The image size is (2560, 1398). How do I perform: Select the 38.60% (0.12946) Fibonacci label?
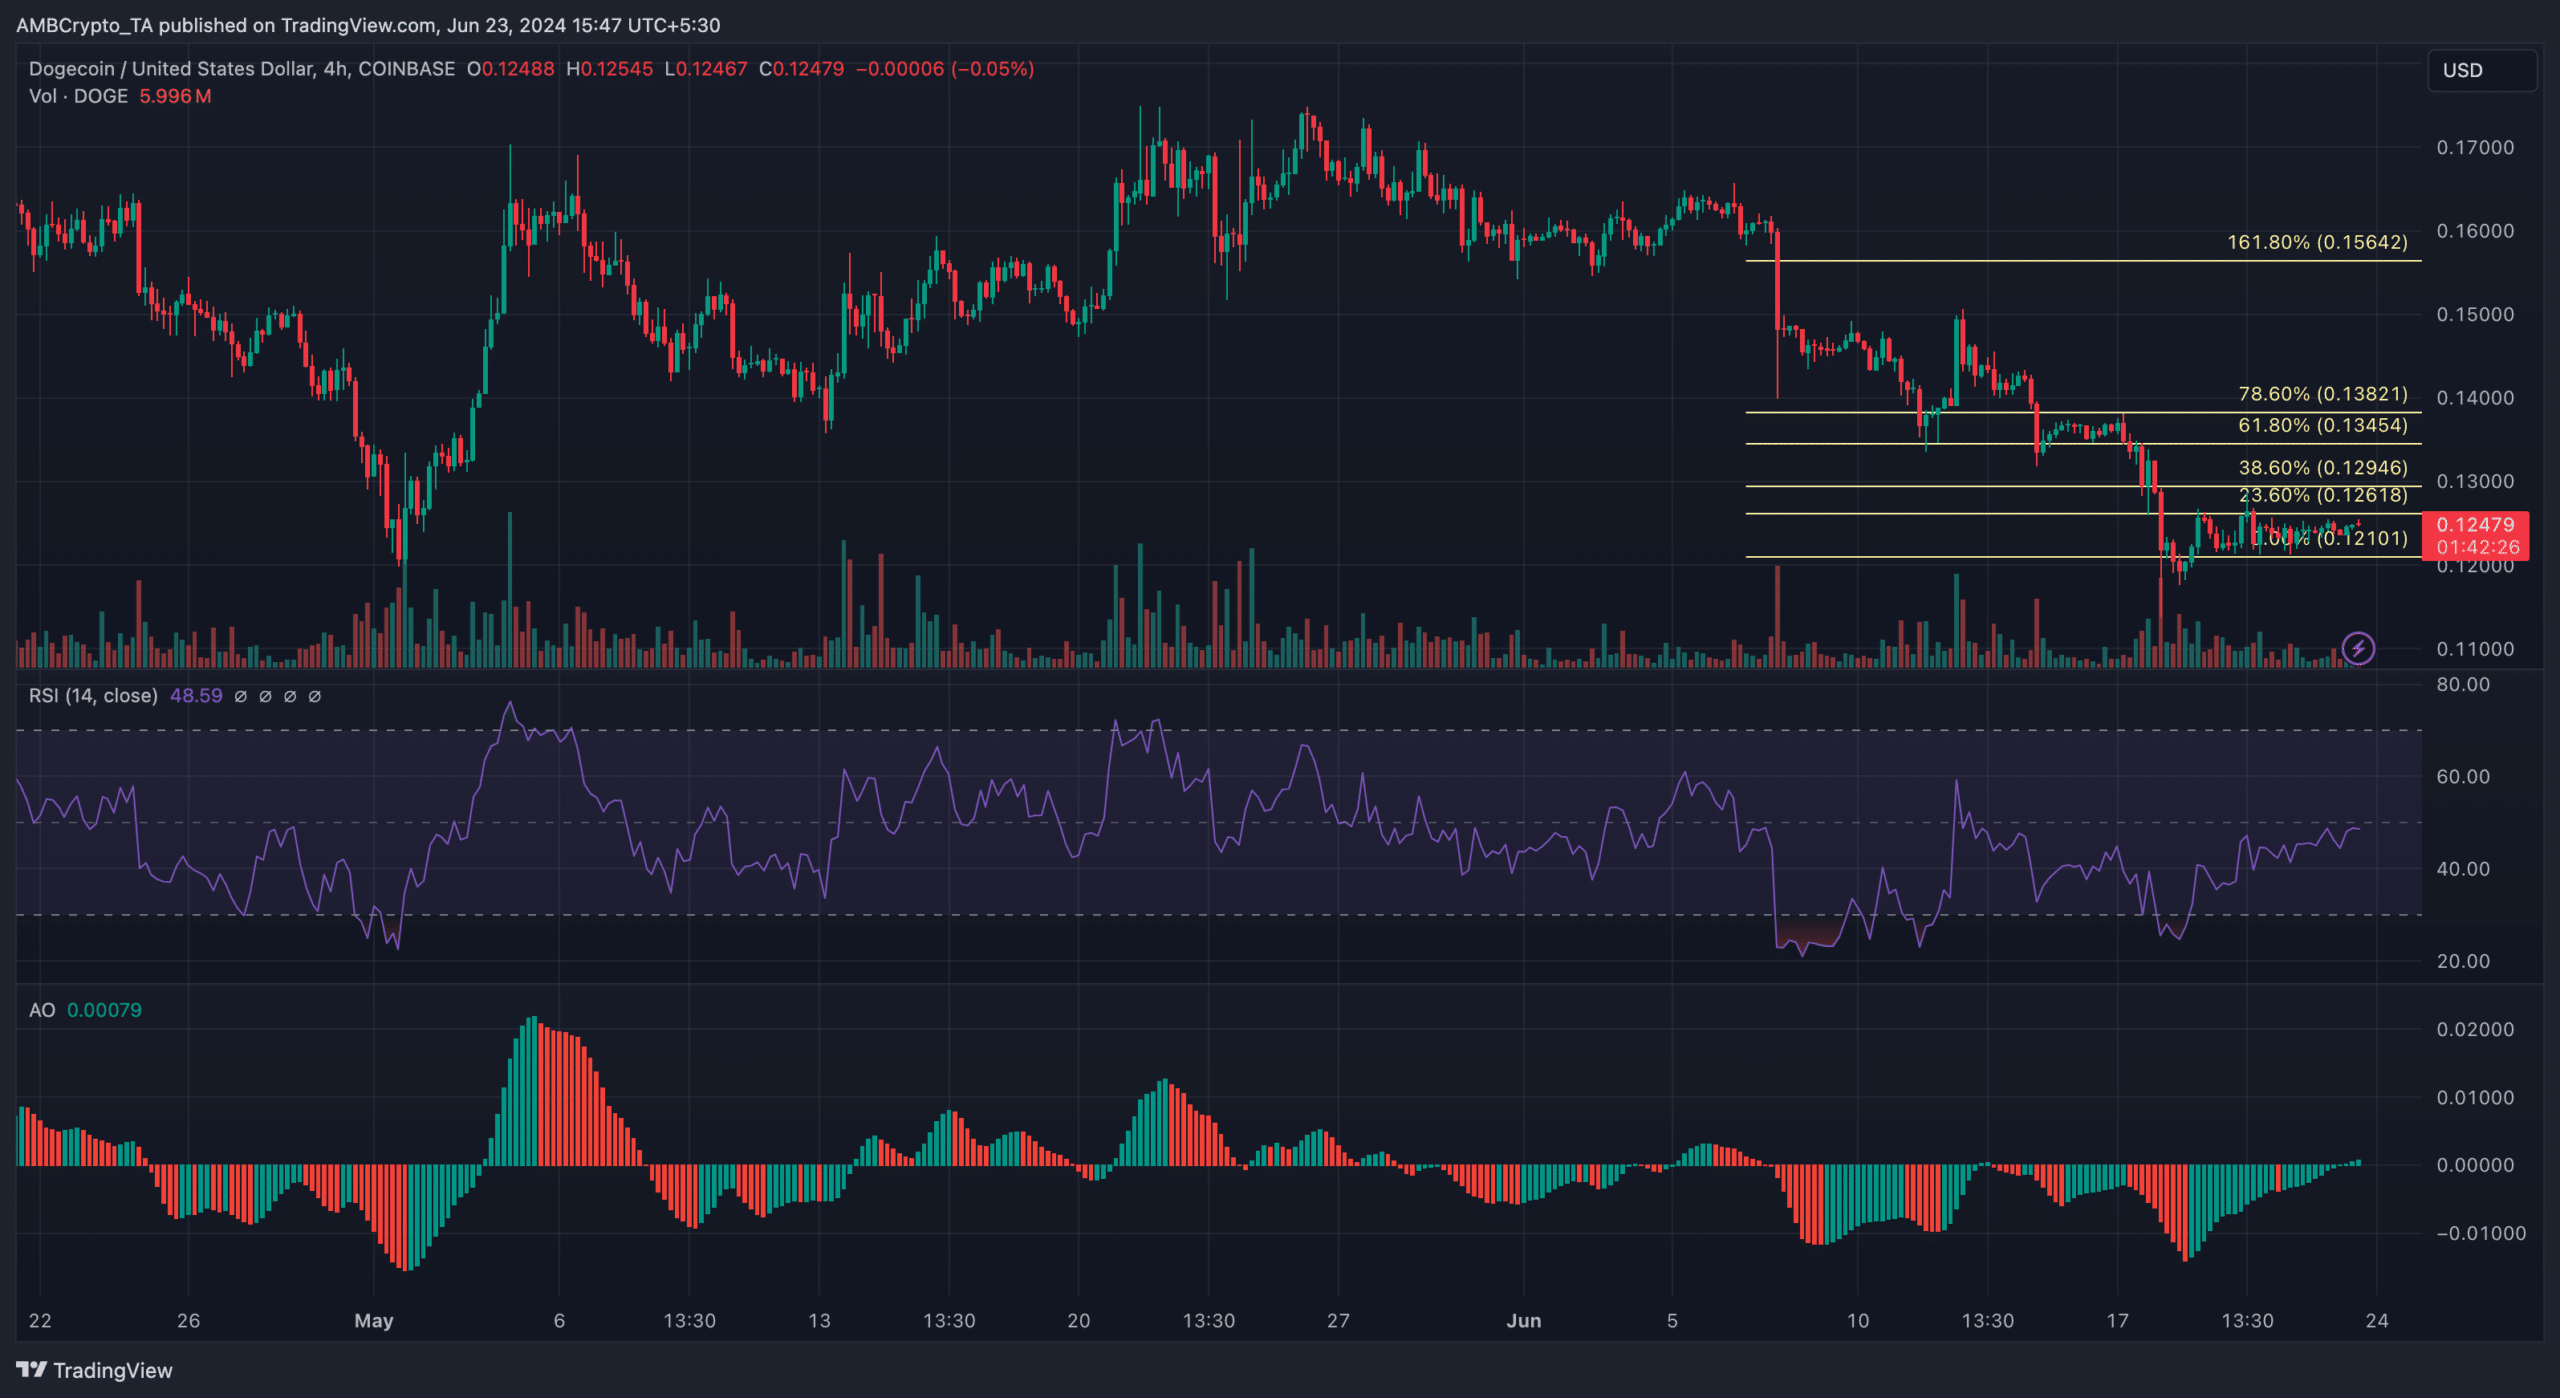pyautogui.click(x=2323, y=468)
